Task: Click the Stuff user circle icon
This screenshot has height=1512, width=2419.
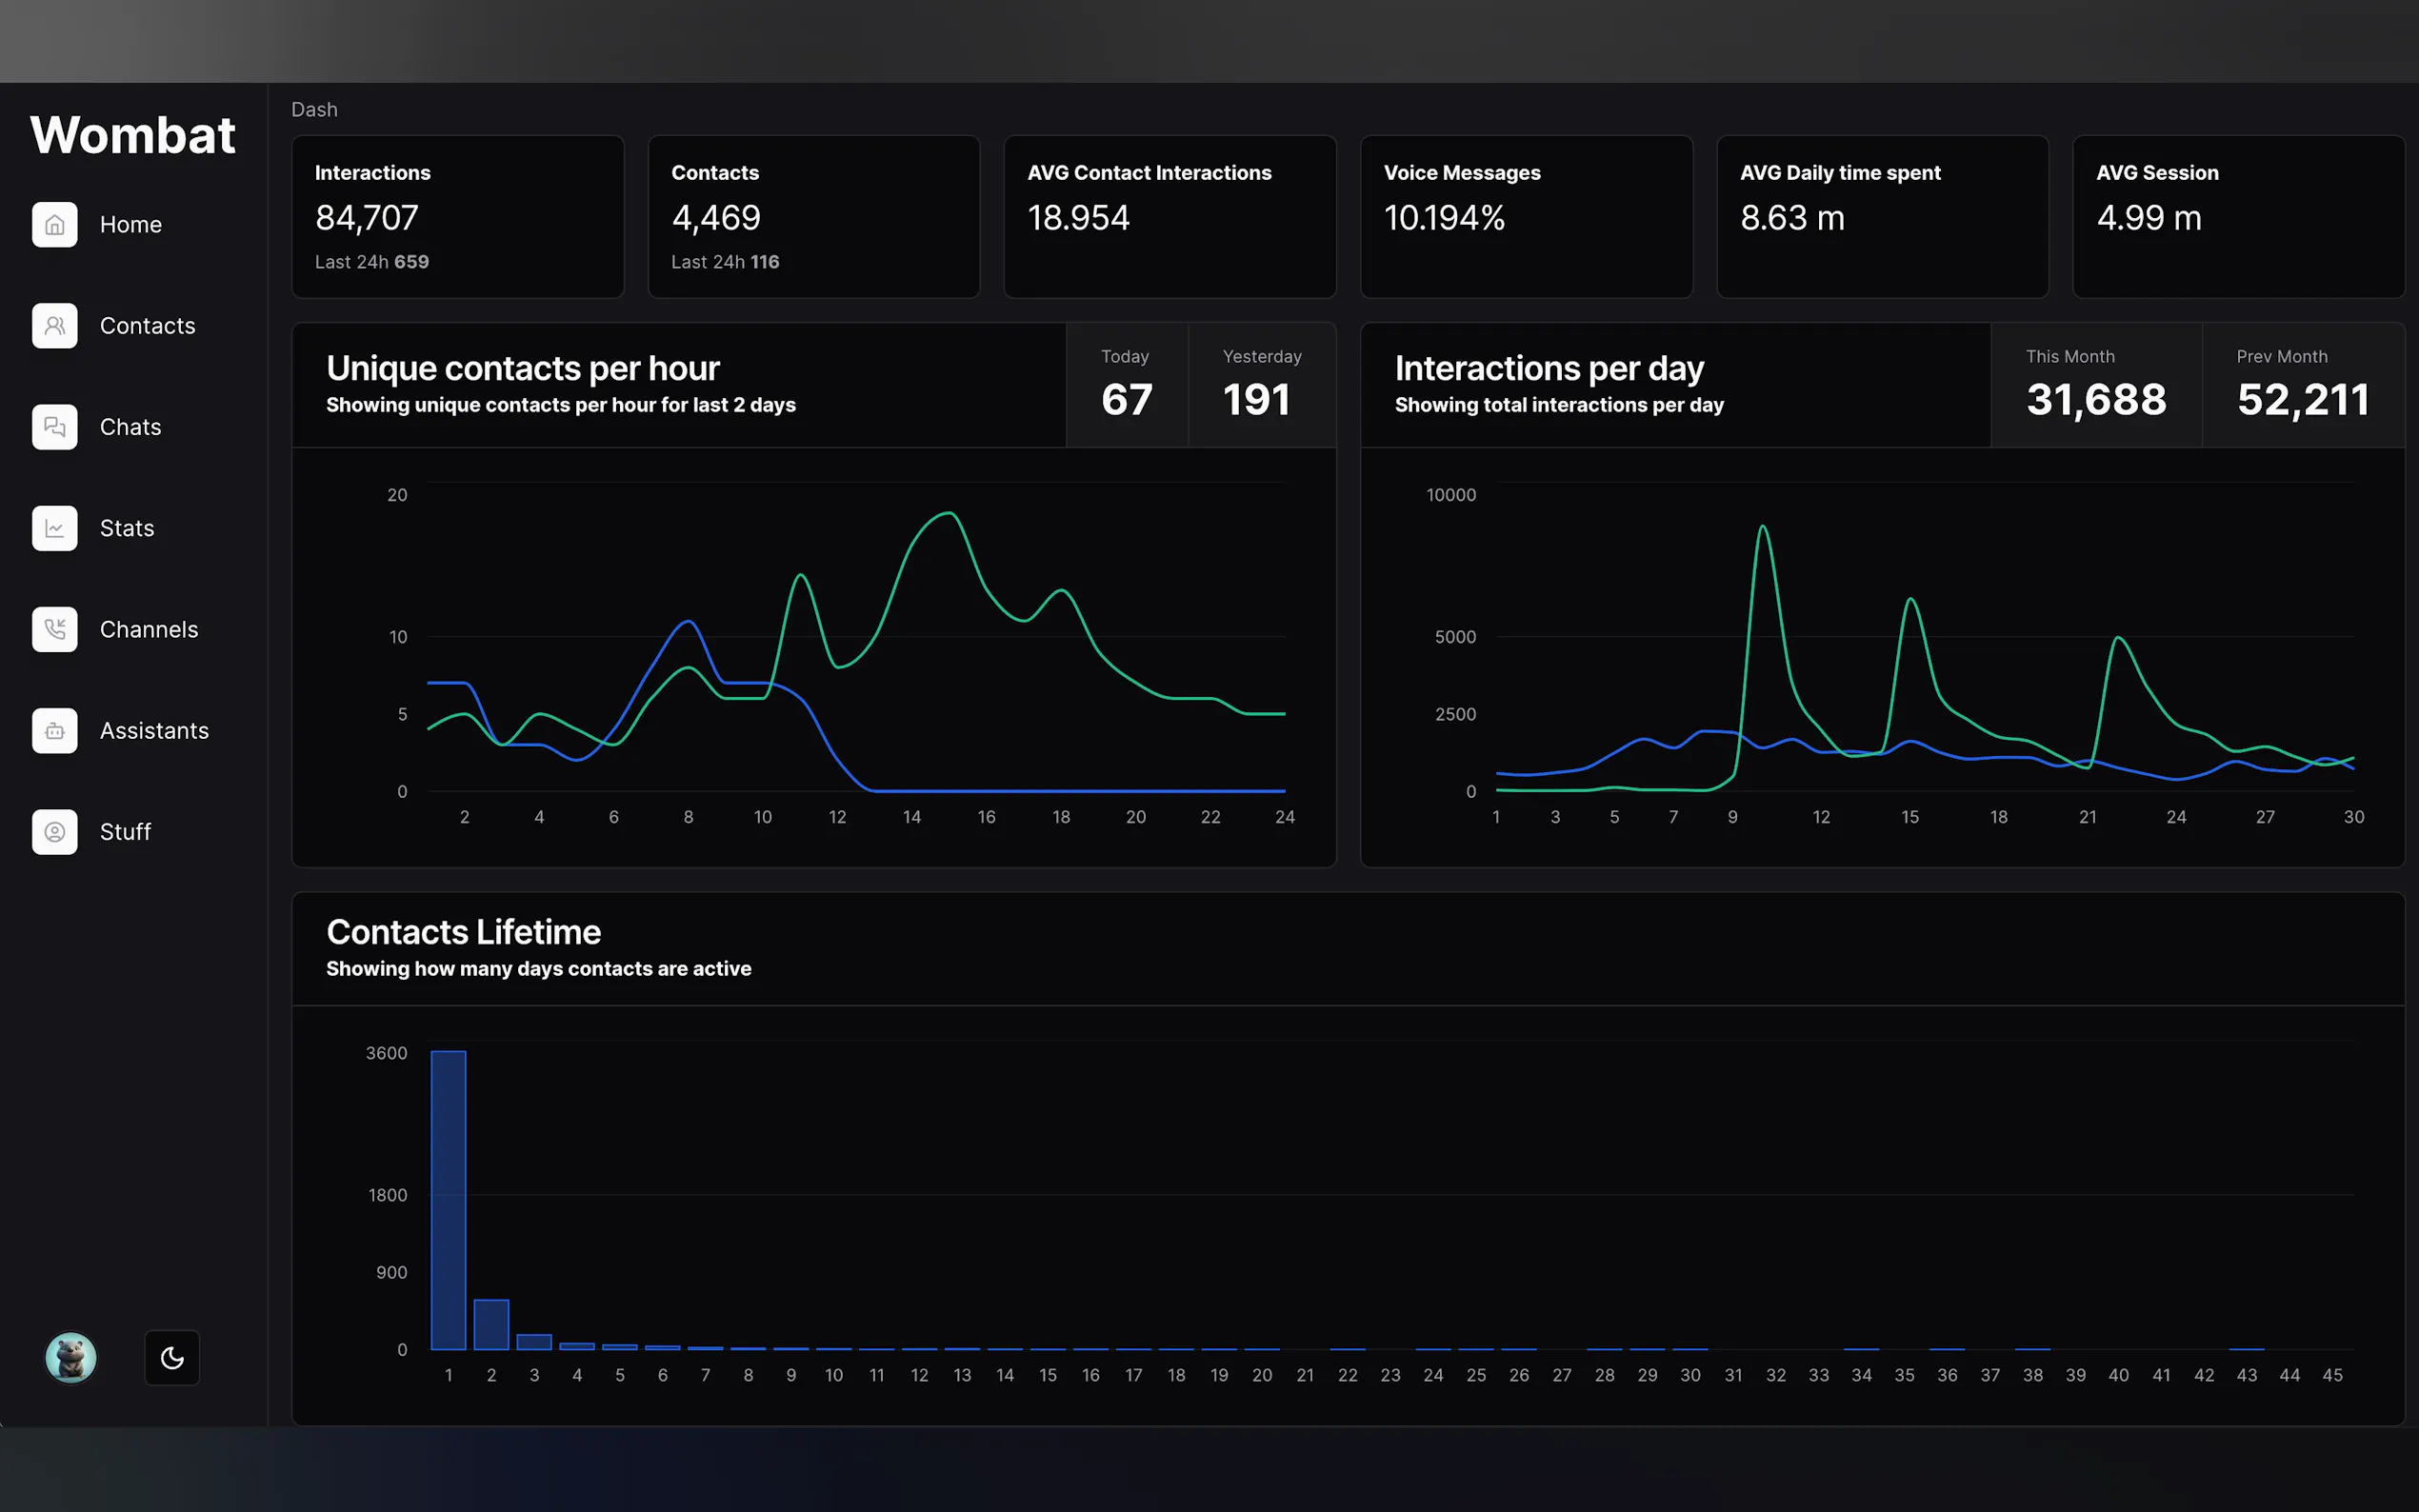Action: [x=54, y=832]
